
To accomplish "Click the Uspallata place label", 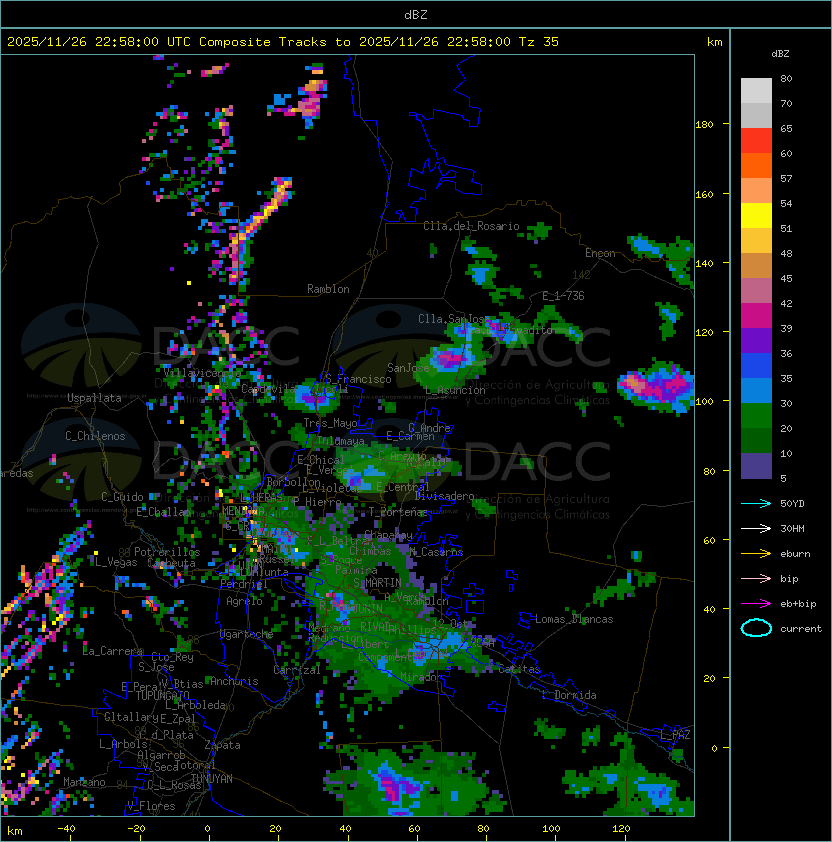I will [94, 398].
